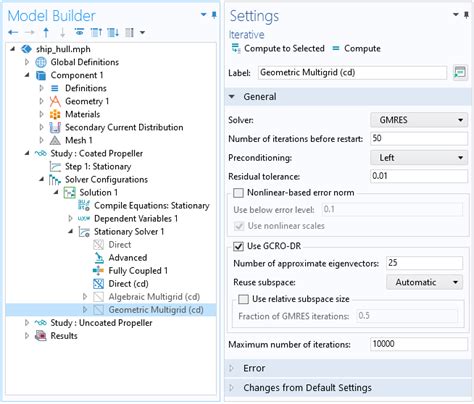Expand the Study: Uncoated Propeller node

[x=27, y=323]
